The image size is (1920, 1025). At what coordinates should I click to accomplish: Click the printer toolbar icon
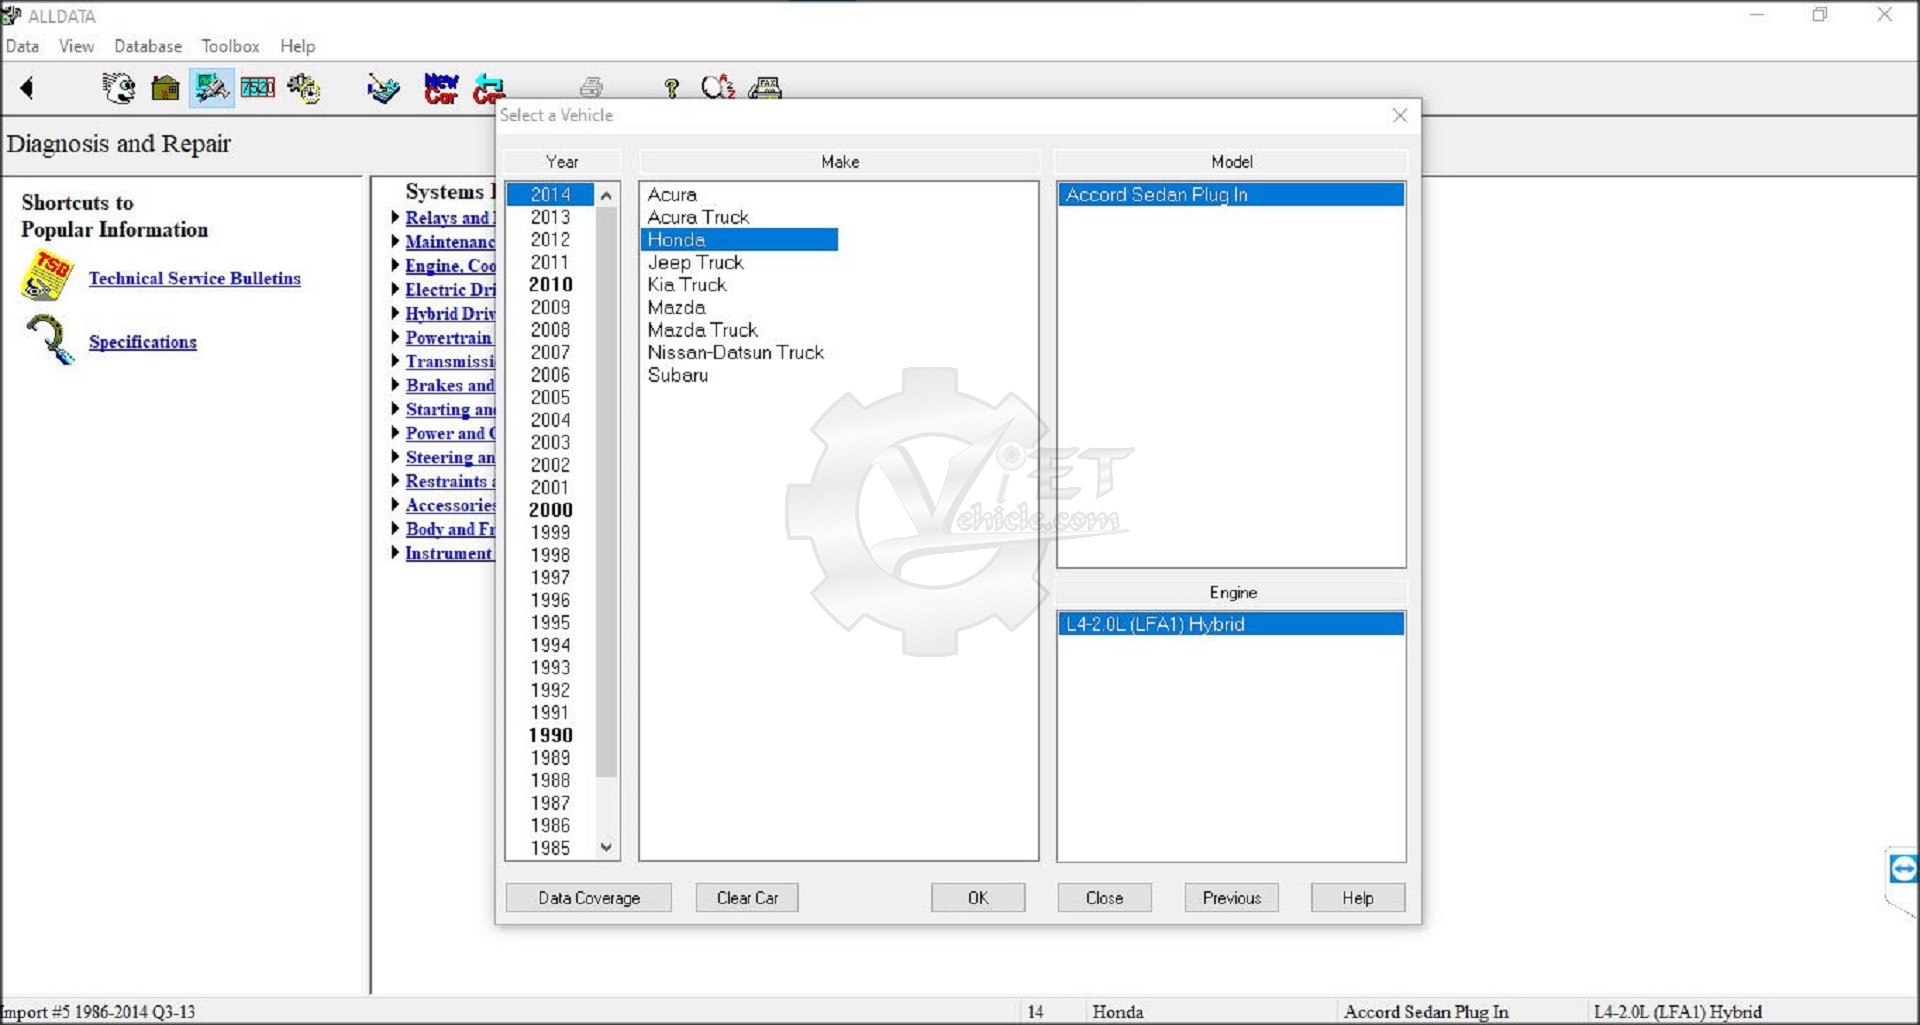click(x=591, y=88)
